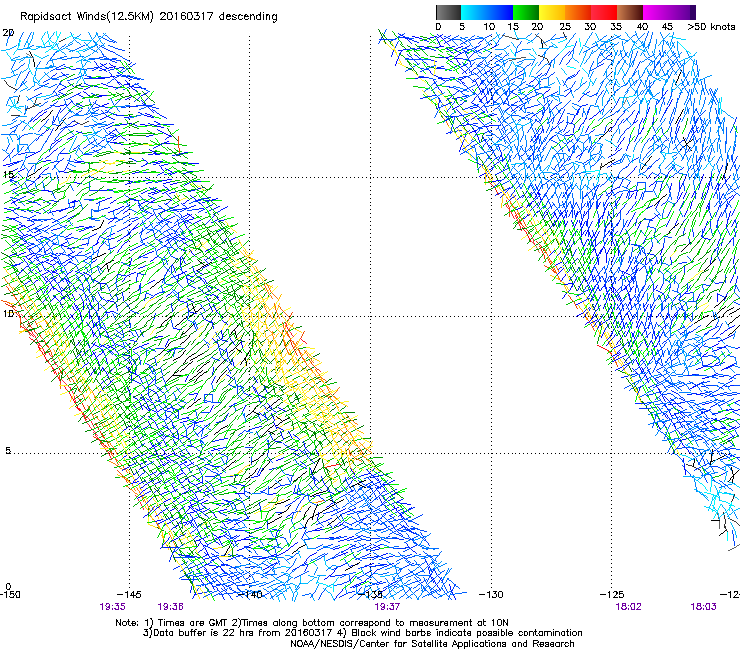
Task: Click the latitude label '15'
Action: pyautogui.click(x=8, y=175)
